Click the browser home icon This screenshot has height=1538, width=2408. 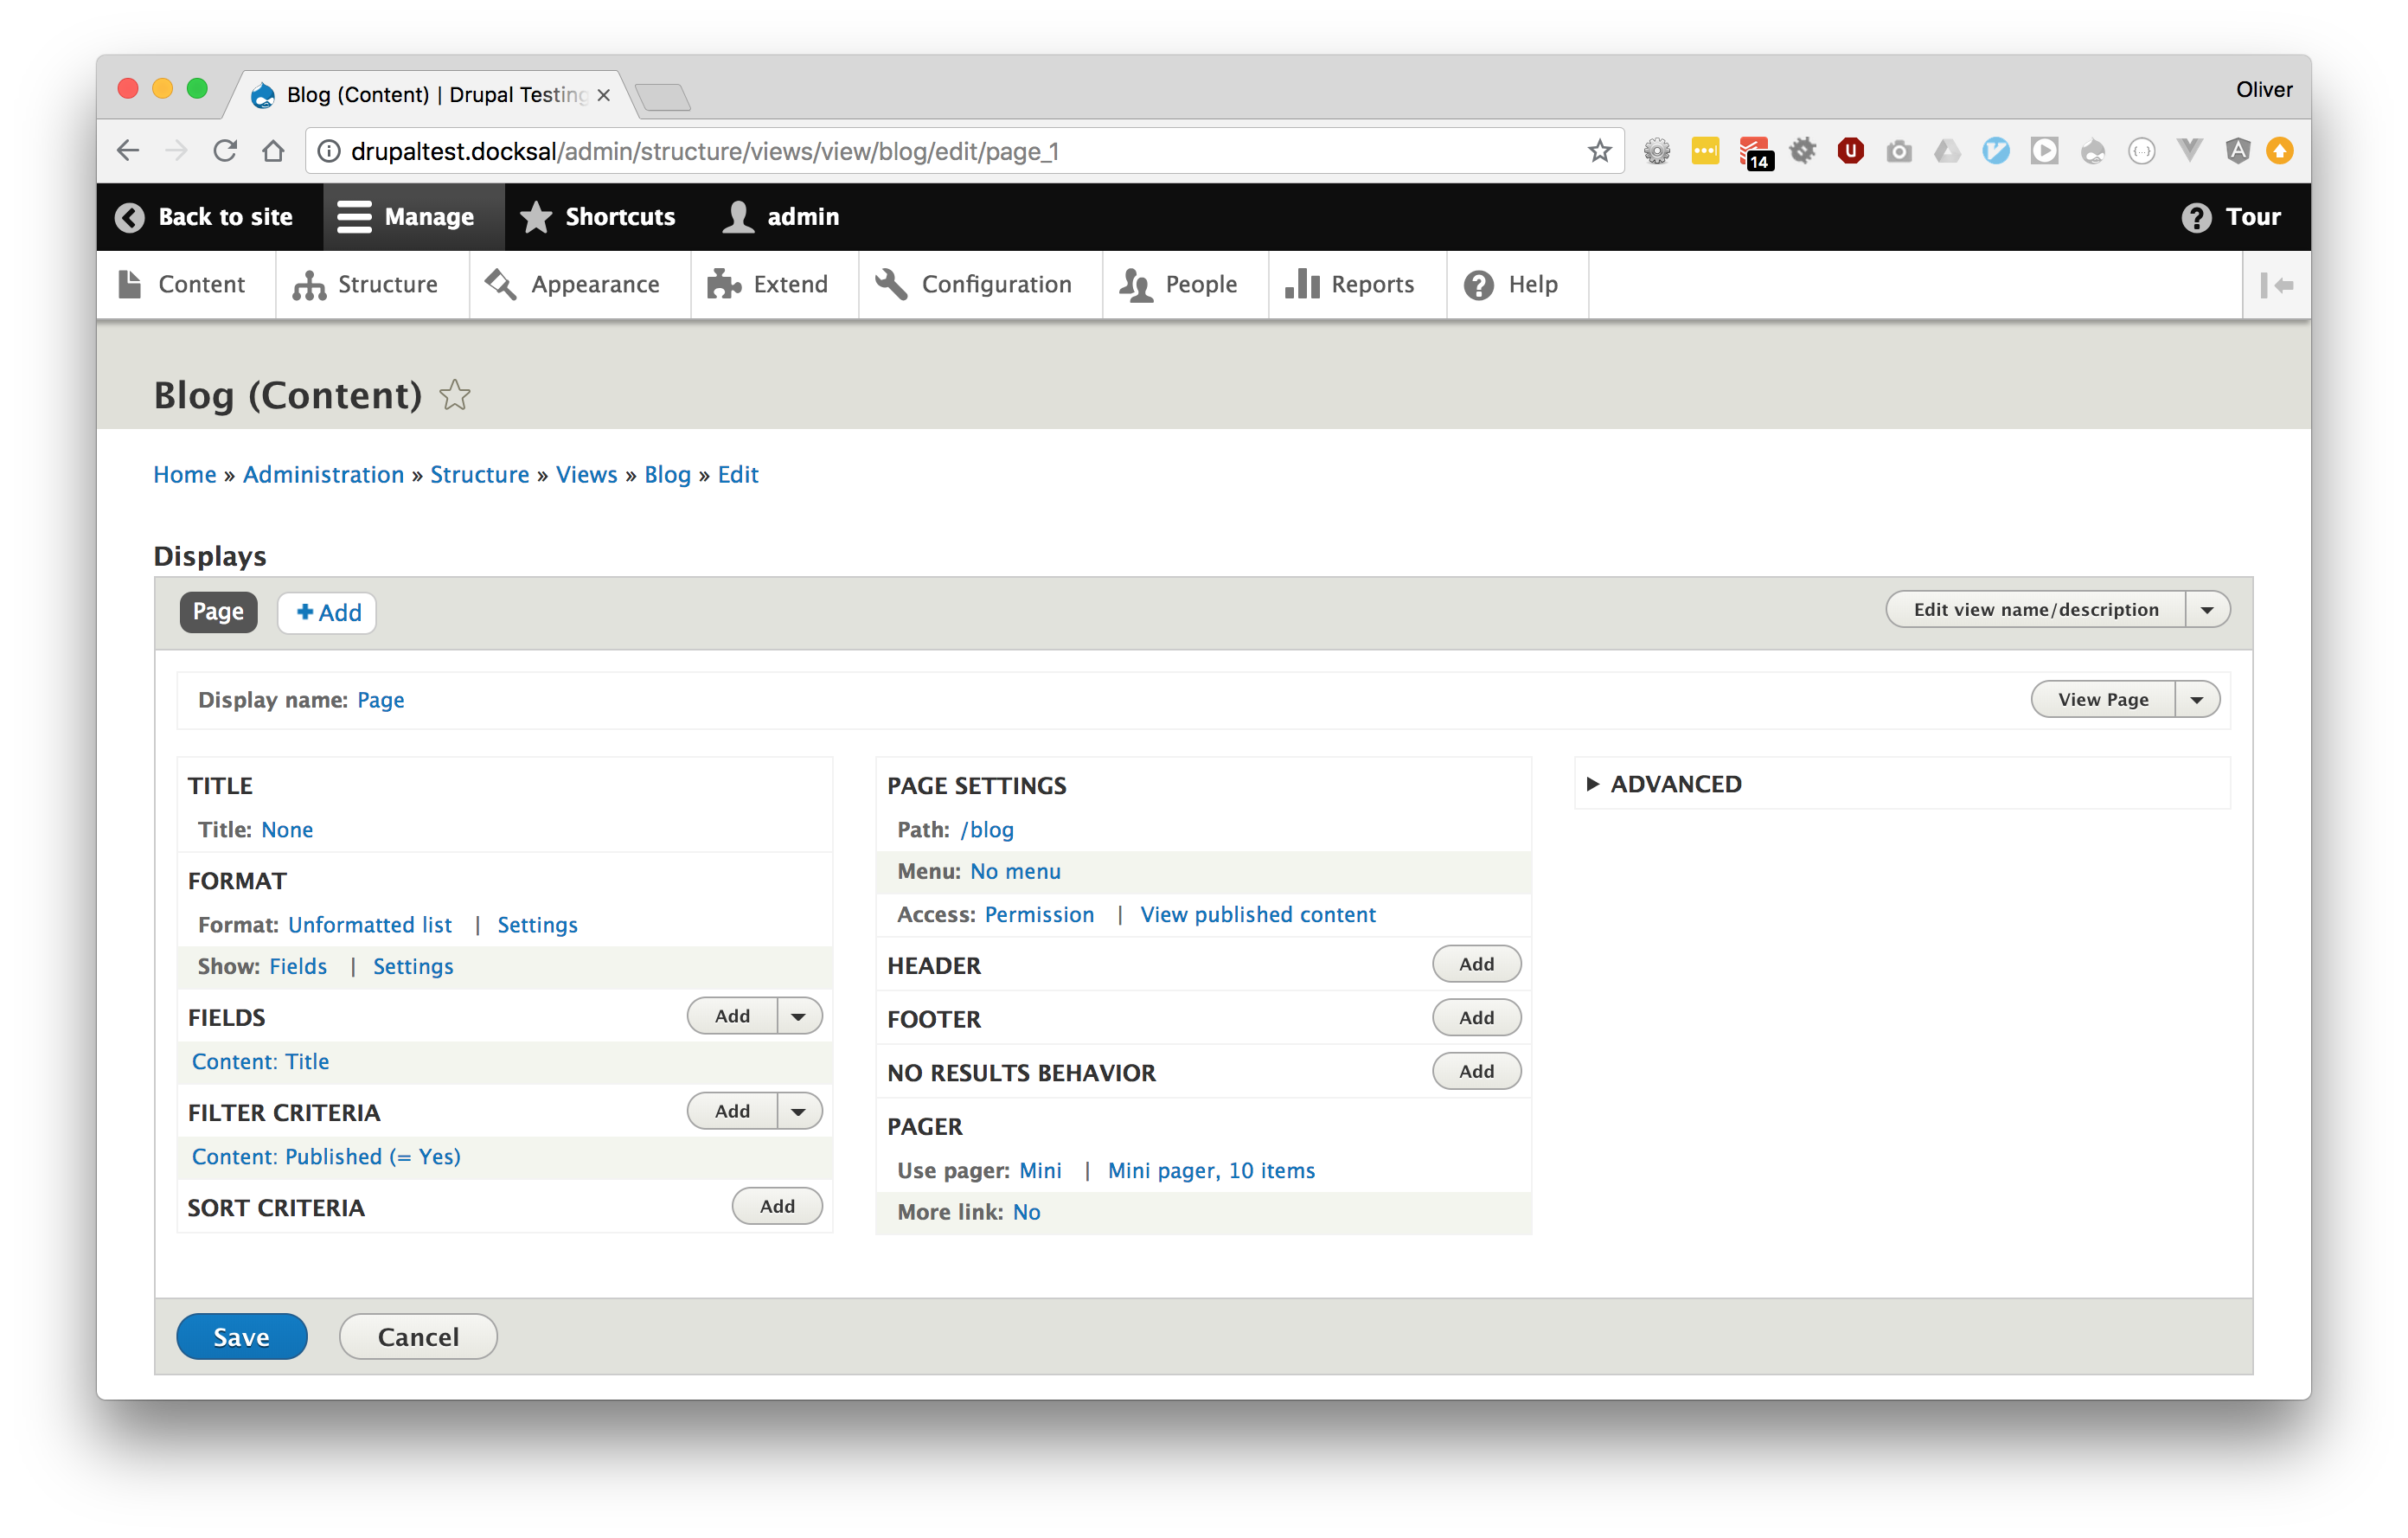(273, 151)
